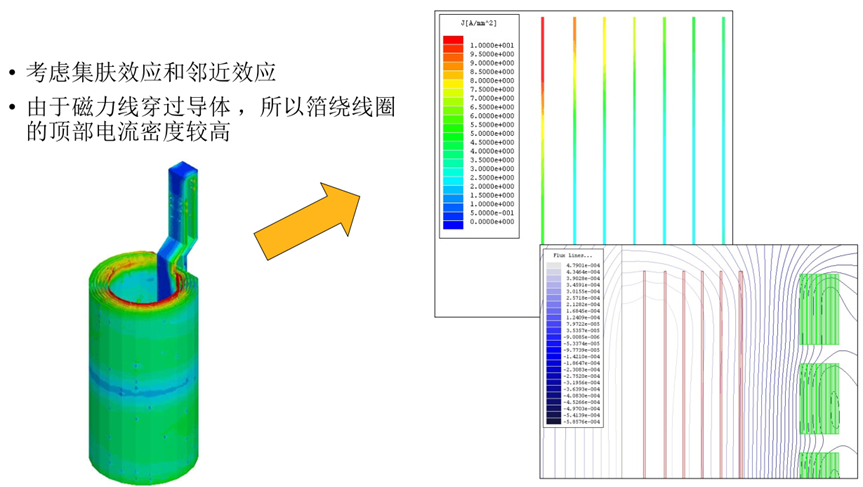Click the legend value 9.0000e+000
863x487 pixels.
[492, 63]
